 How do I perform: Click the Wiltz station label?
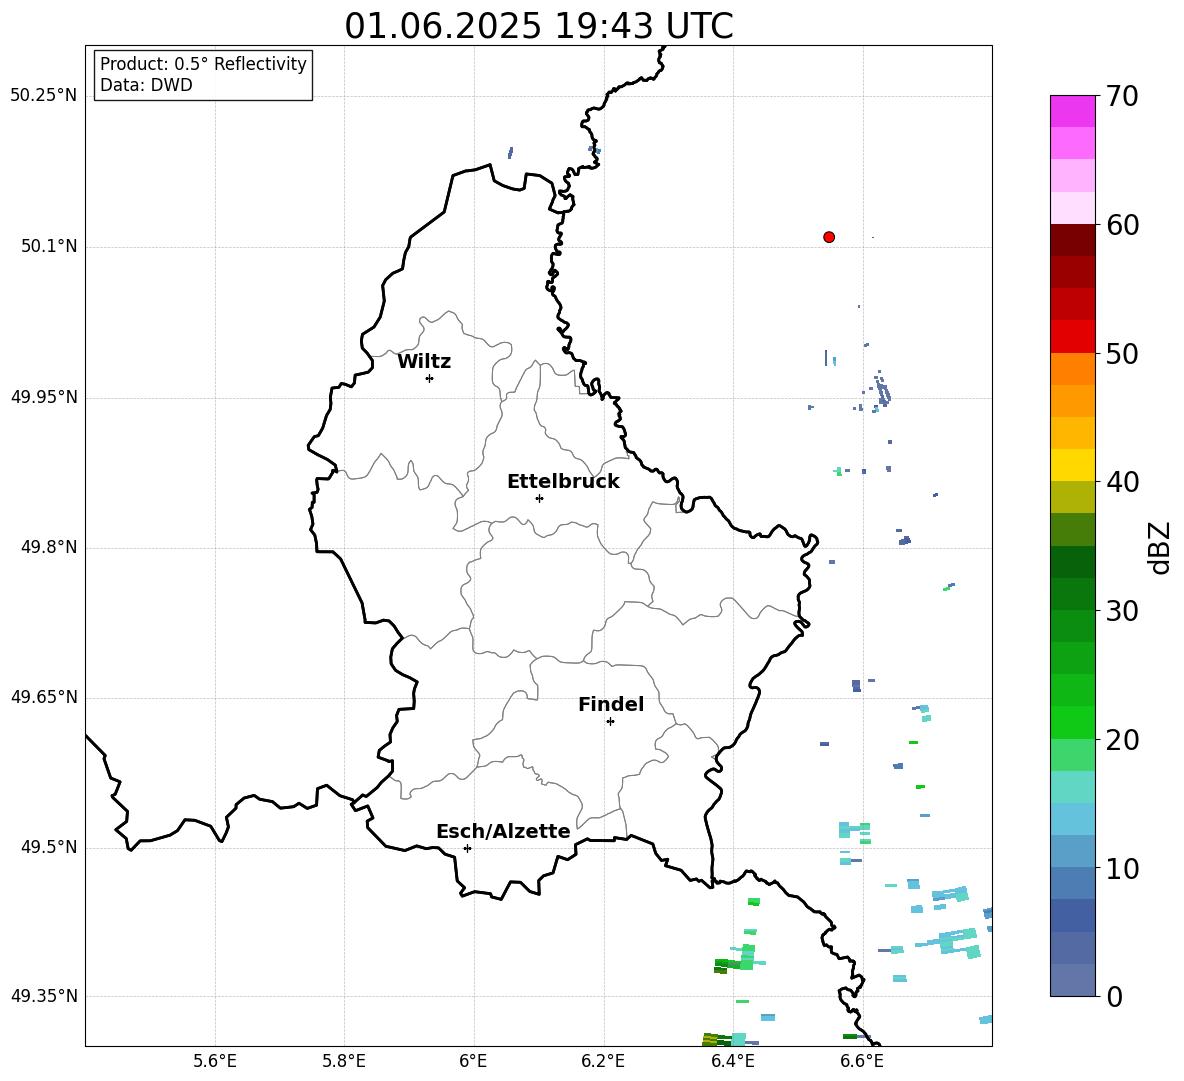click(x=424, y=362)
